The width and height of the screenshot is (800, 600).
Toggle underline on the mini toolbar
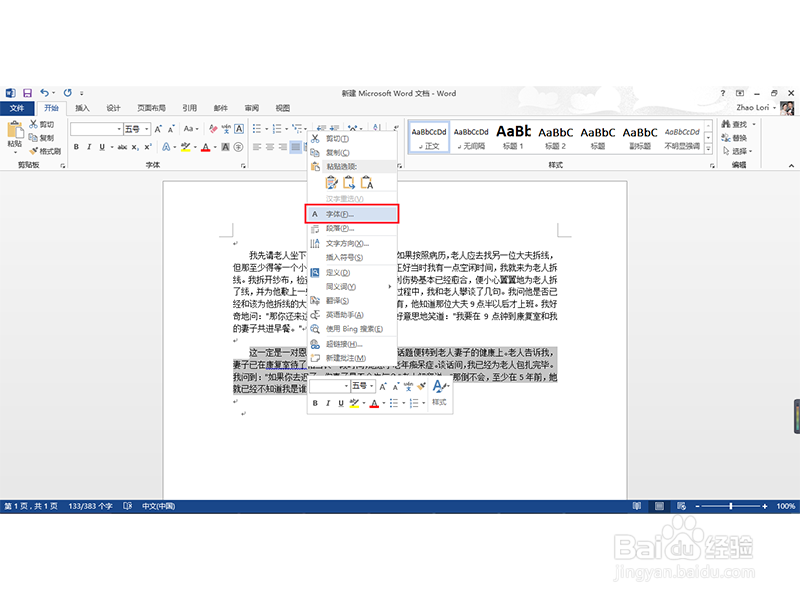point(341,402)
